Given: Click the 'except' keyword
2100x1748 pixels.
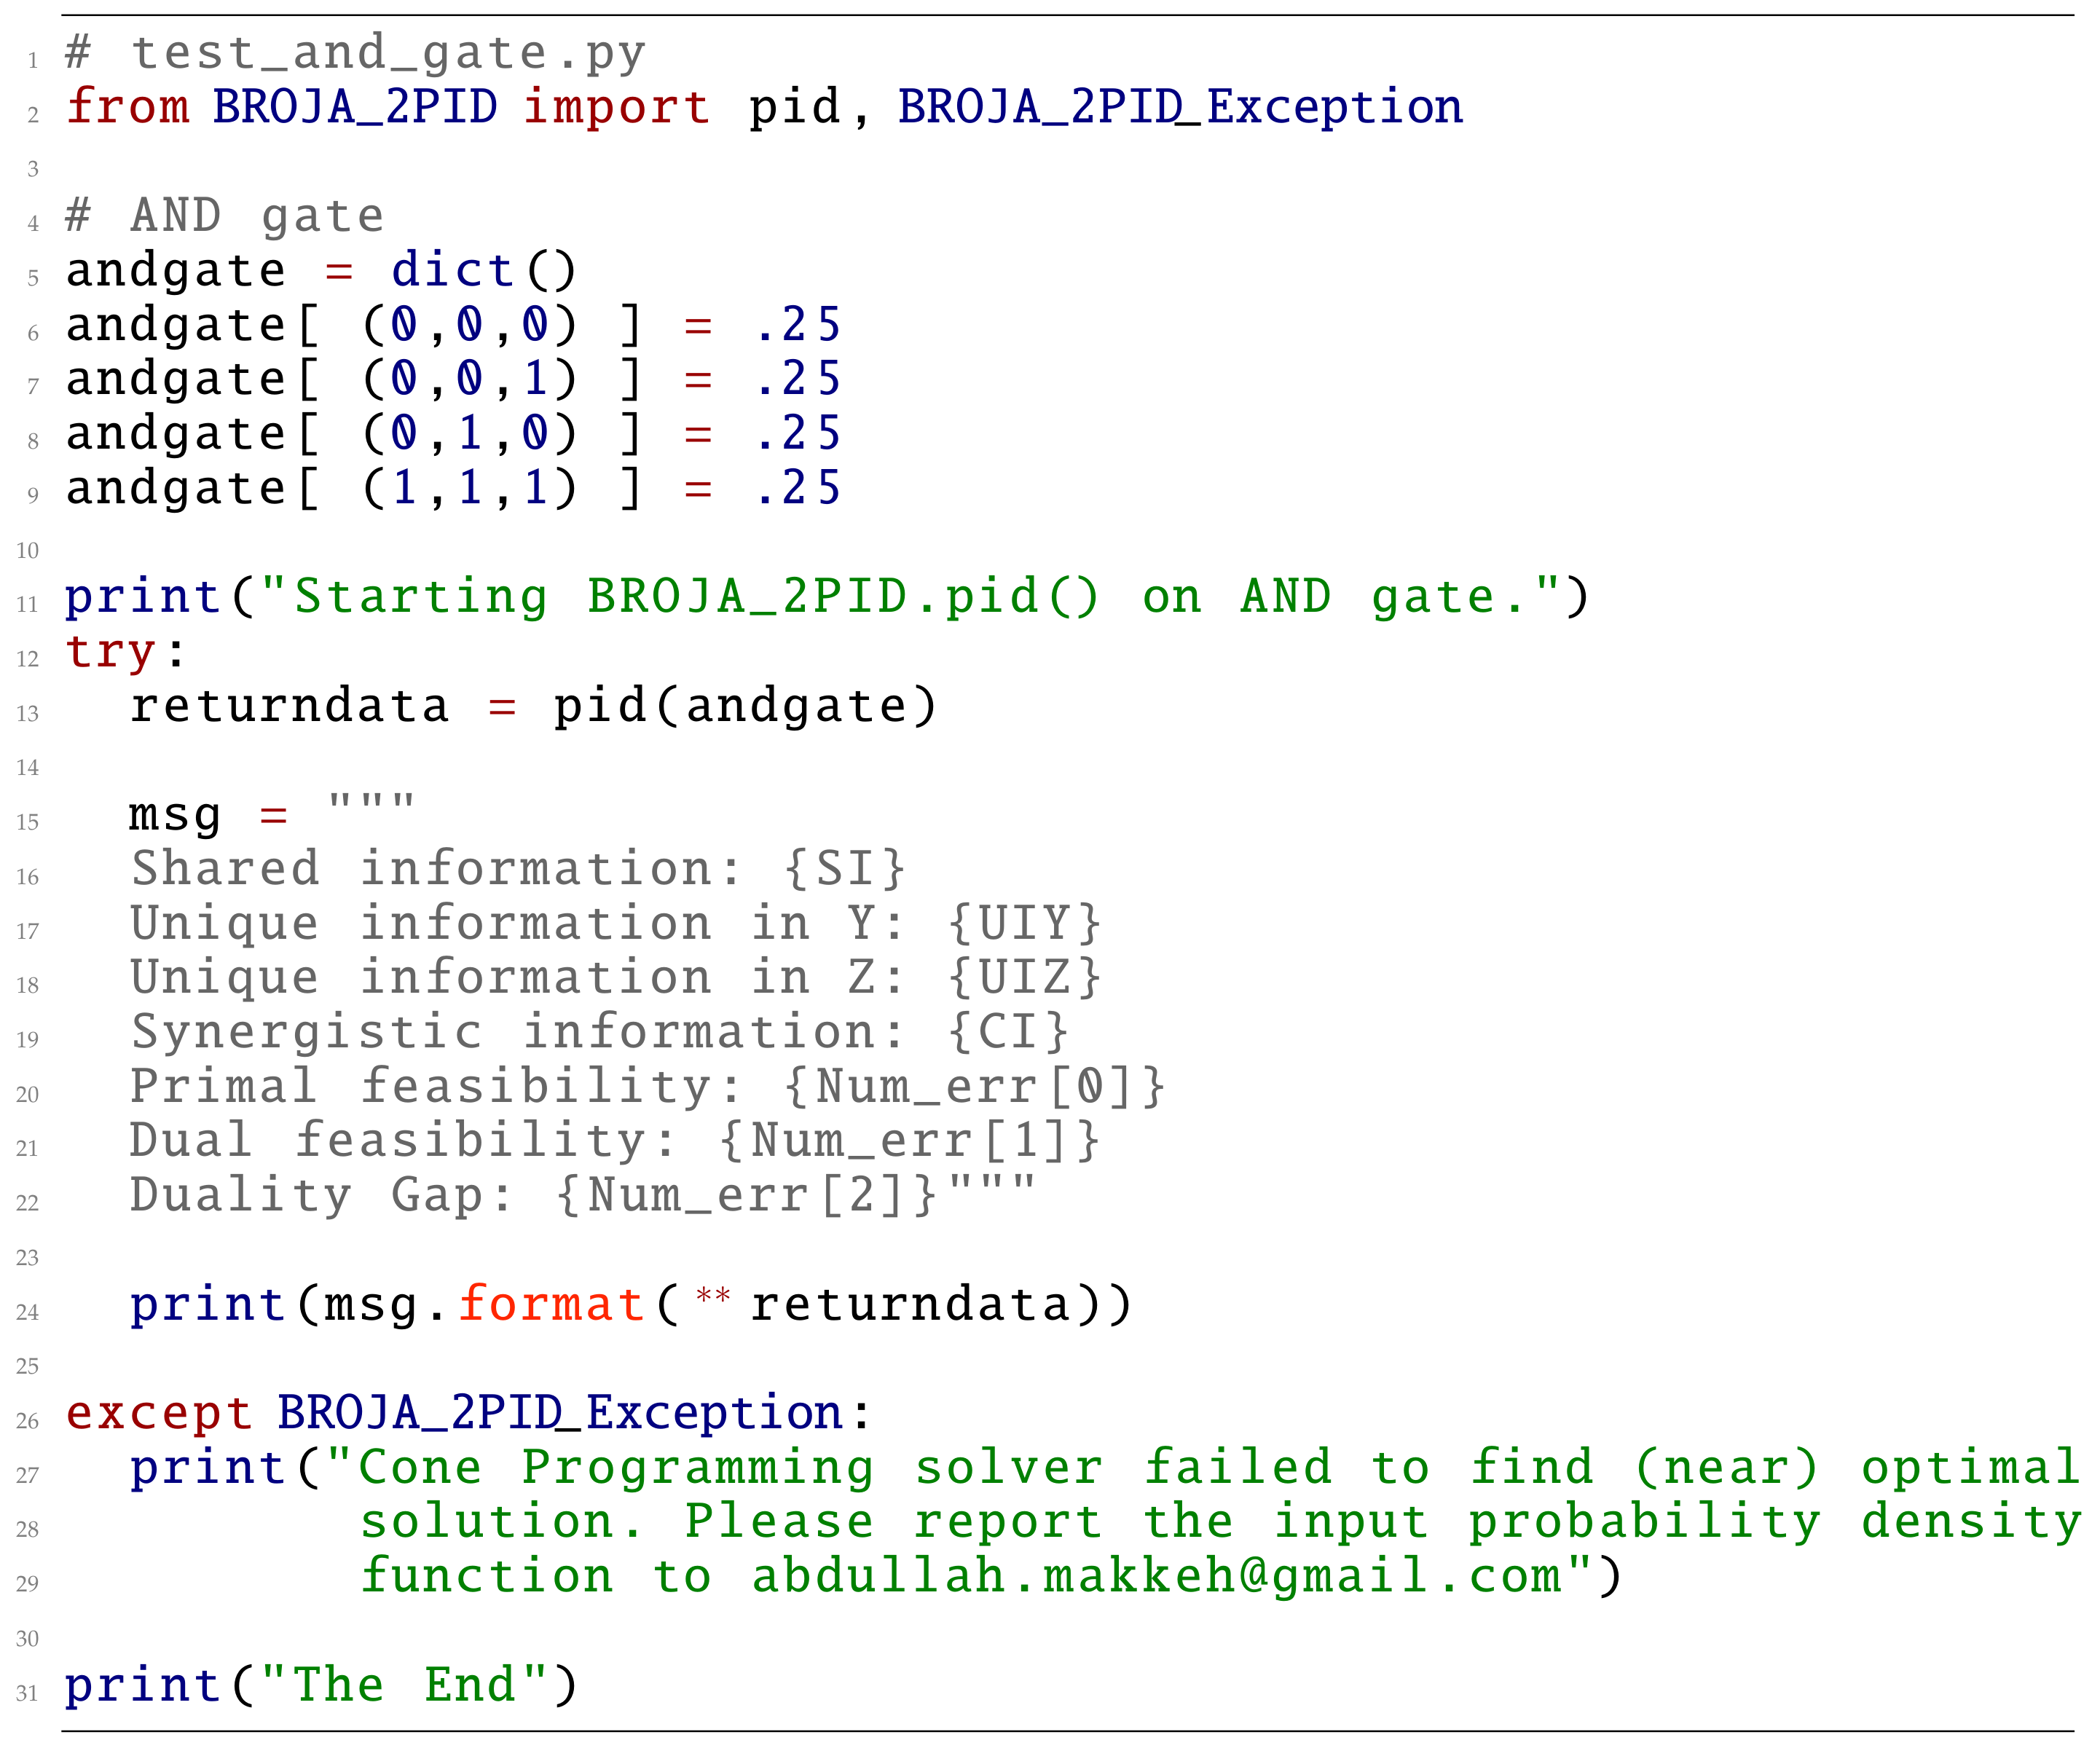Looking at the screenshot, I should pyautogui.click(x=159, y=1412).
